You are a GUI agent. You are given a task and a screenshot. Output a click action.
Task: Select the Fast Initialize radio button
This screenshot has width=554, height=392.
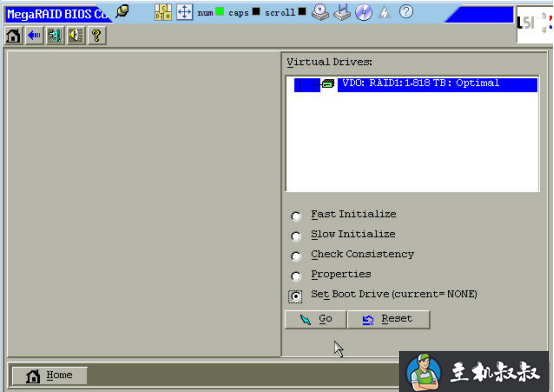click(x=296, y=216)
